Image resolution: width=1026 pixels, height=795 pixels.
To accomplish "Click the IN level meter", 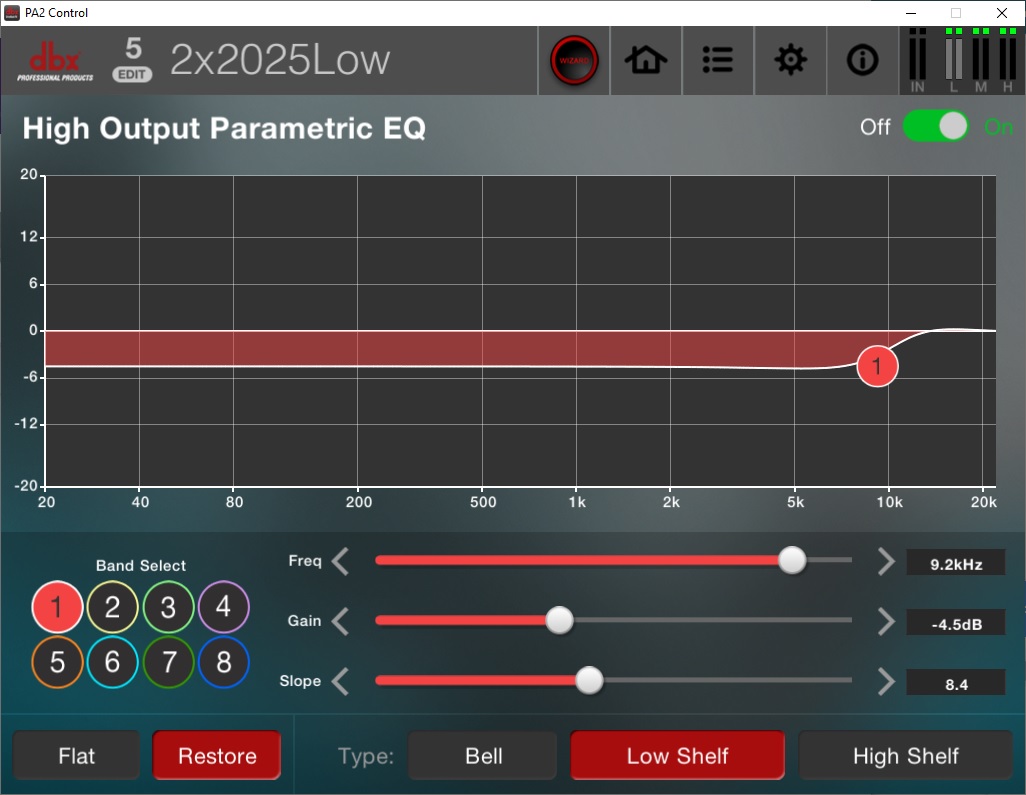I will click(x=917, y=60).
